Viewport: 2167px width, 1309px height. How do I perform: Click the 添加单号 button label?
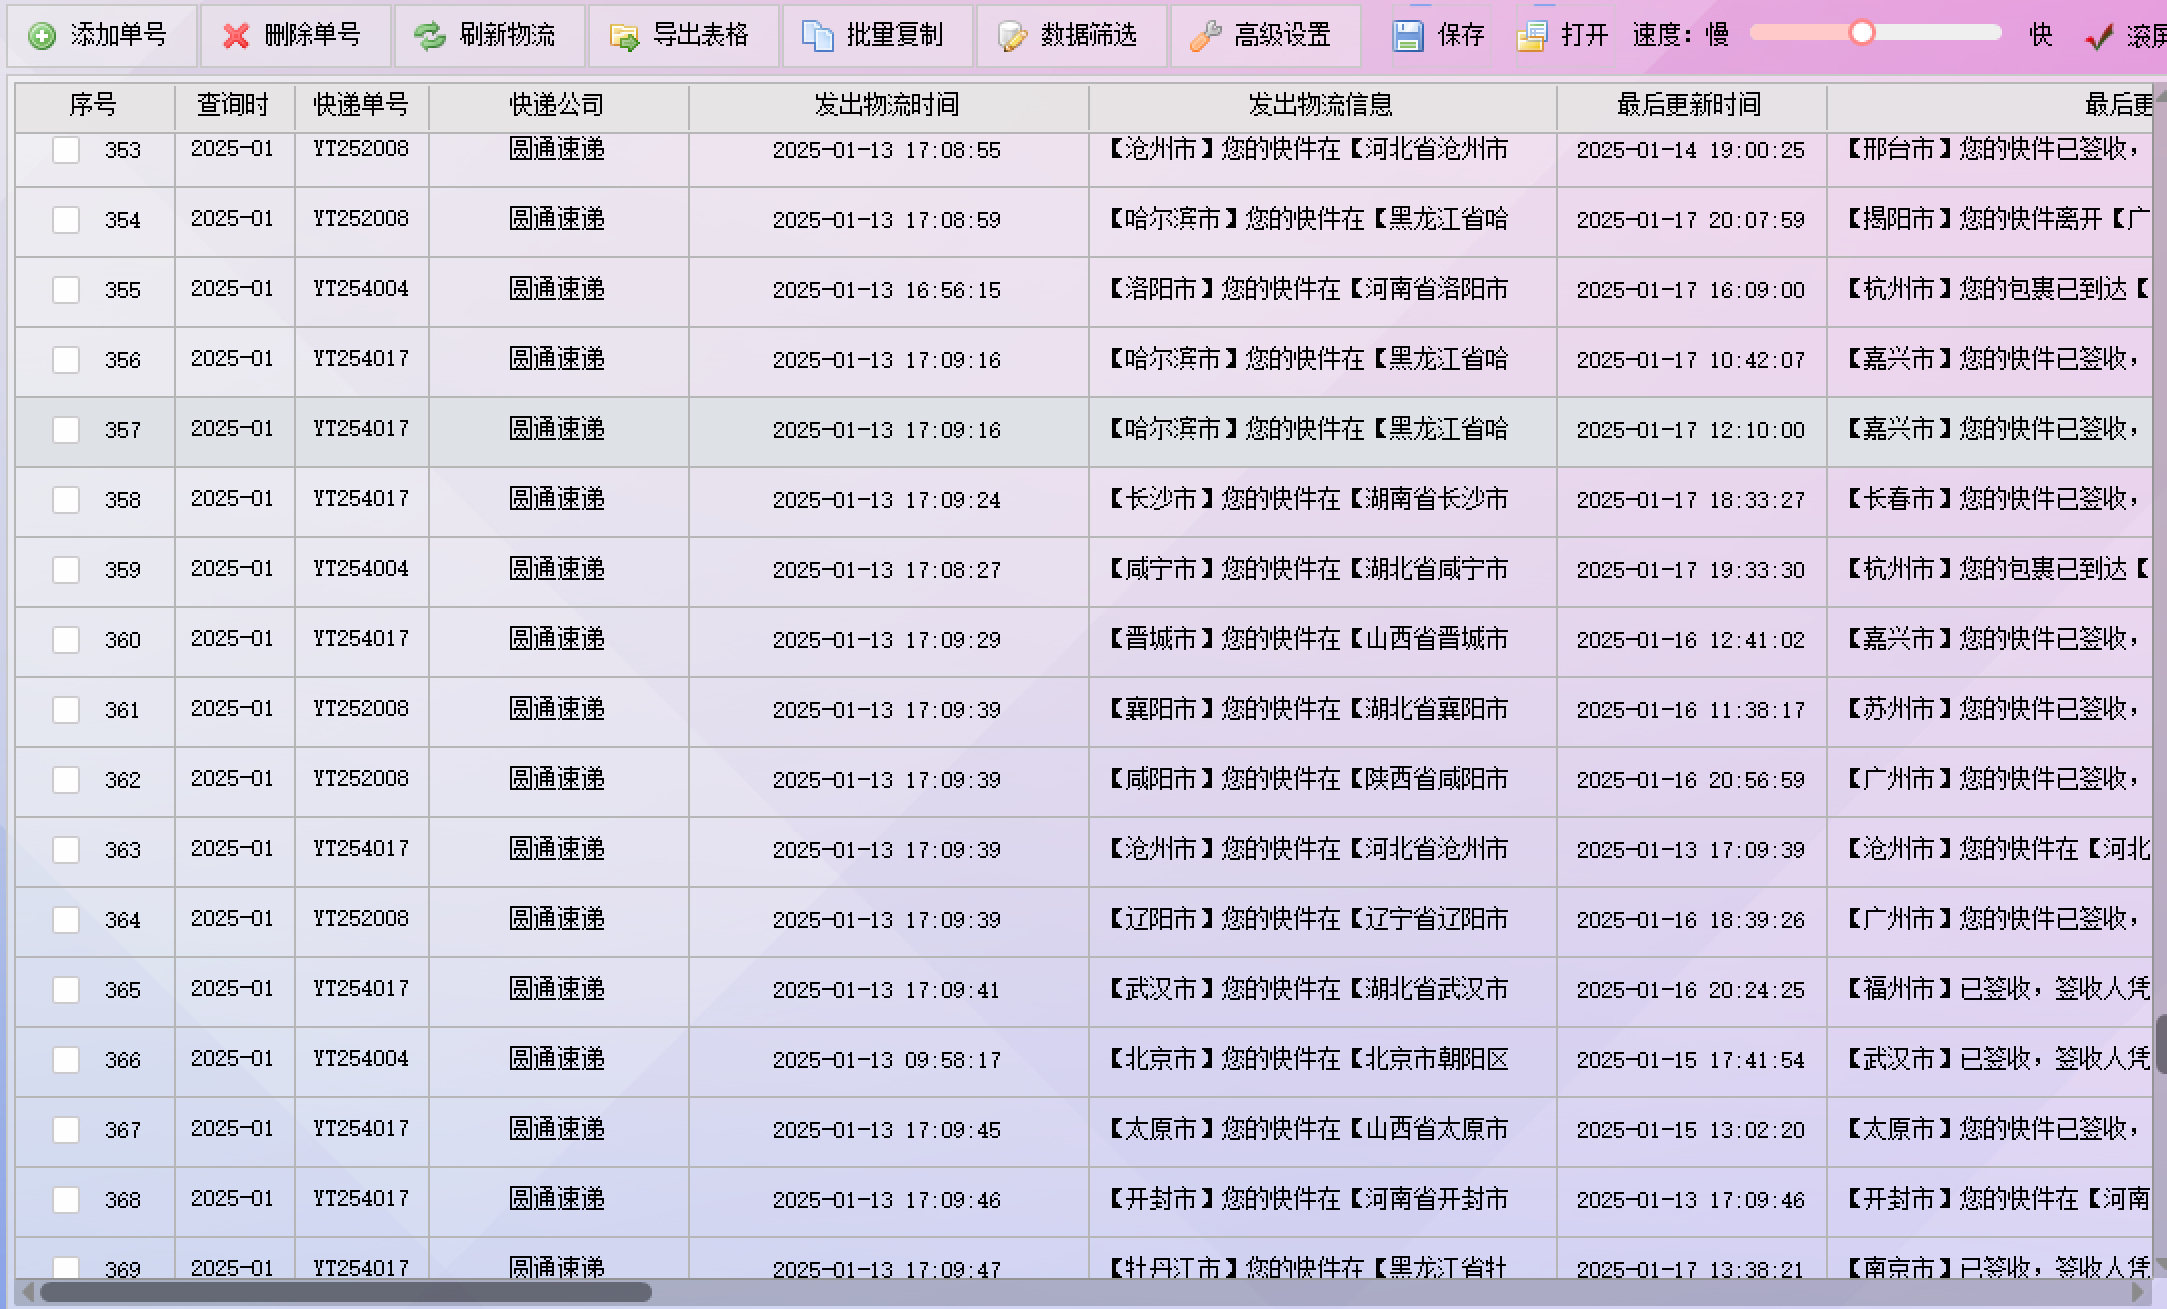click(119, 35)
